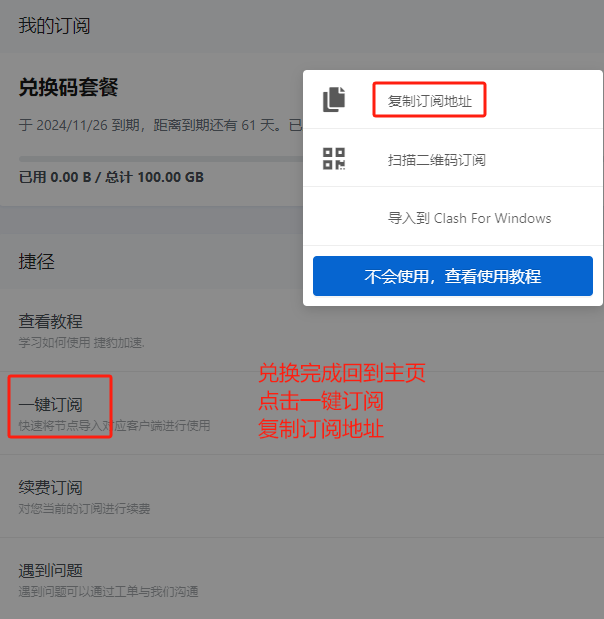Click the copy icon beside 复制订阅地址
This screenshot has height=619, width=604.
coord(334,99)
